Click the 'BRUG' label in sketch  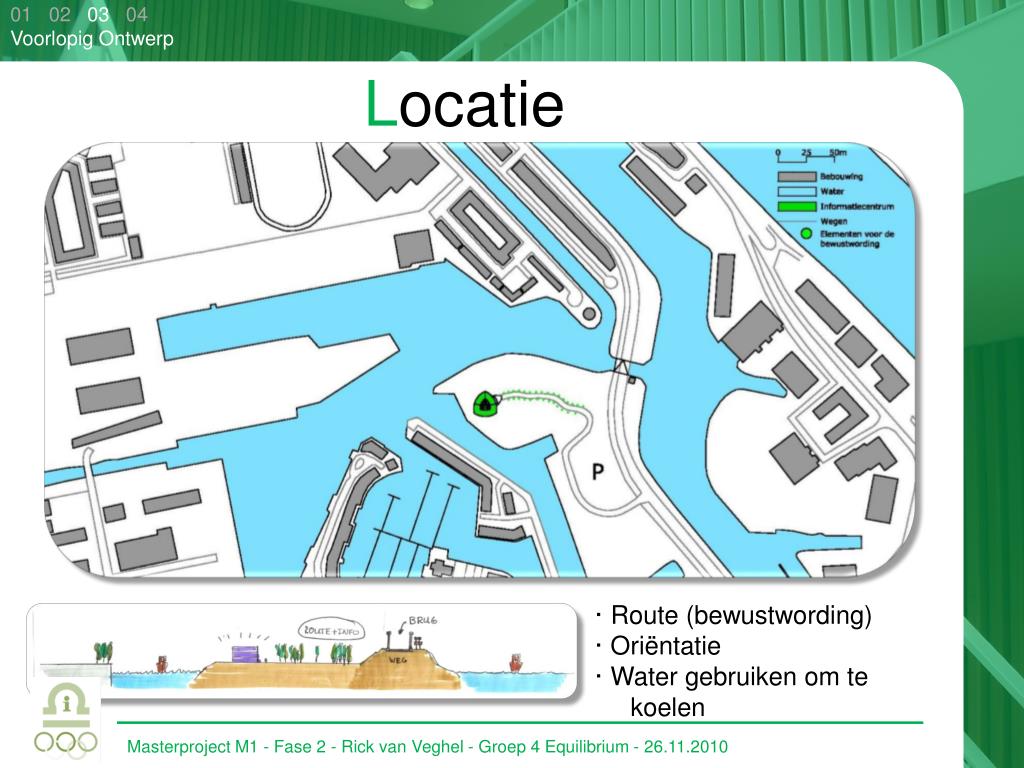(x=423, y=620)
